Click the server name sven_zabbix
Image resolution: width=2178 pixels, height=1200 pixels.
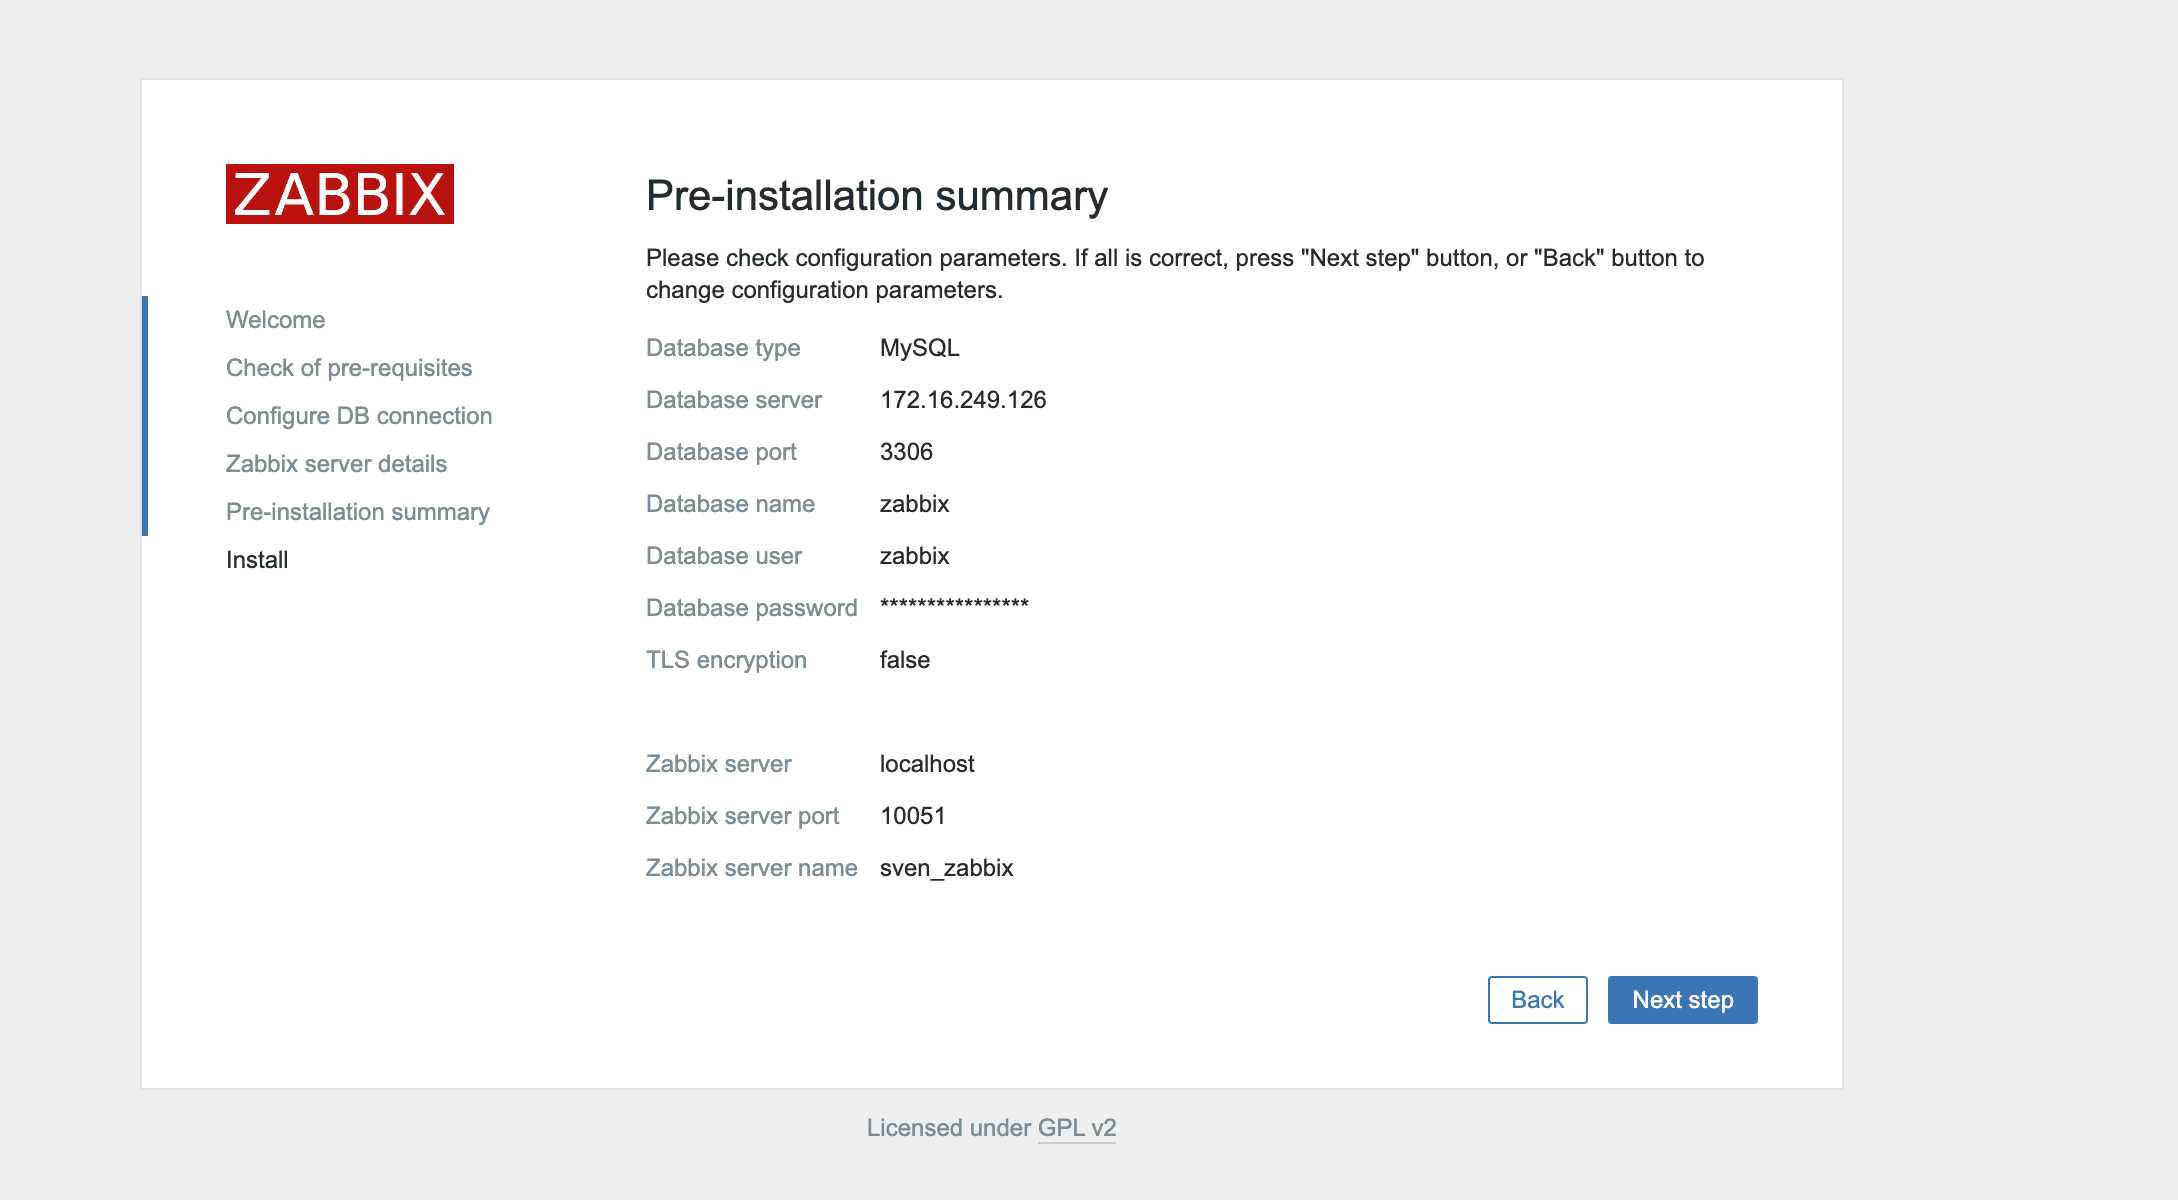pyautogui.click(x=946, y=868)
